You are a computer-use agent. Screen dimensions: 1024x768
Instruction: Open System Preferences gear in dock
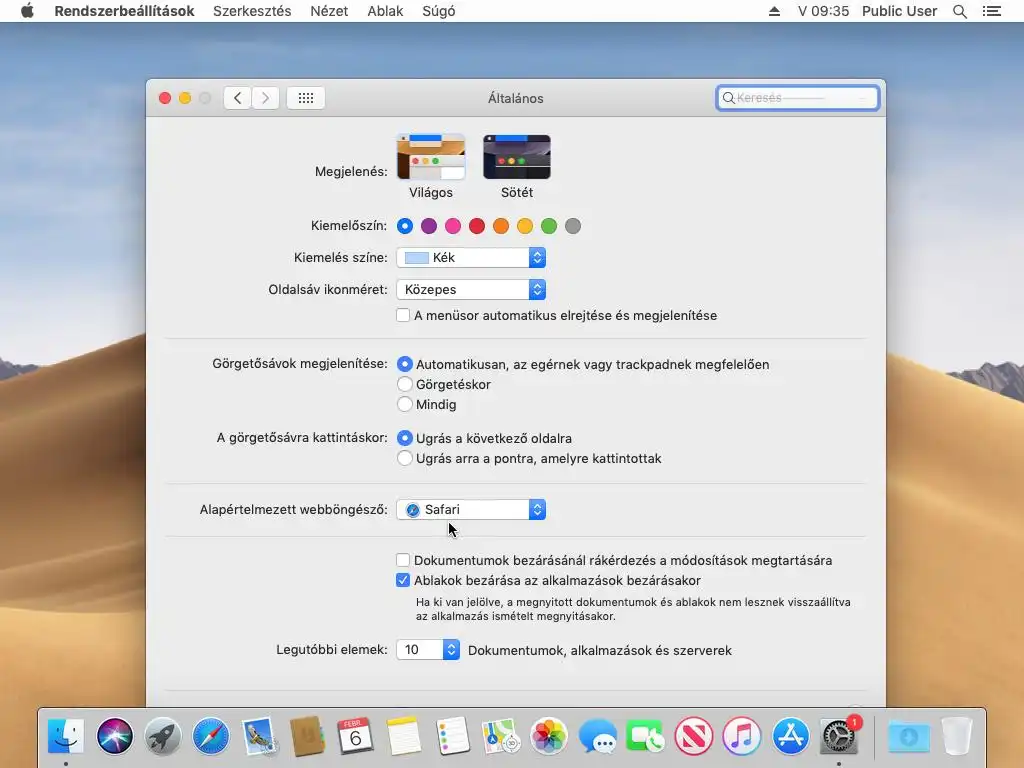tap(839, 736)
